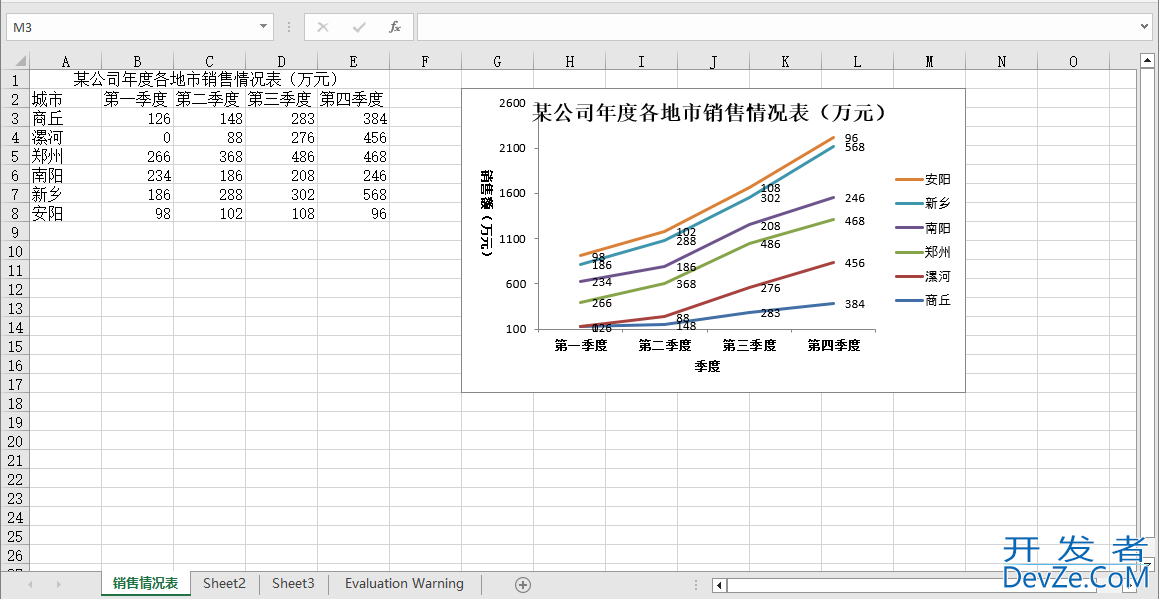Click the 246 data label in chart
This screenshot has height=599, width=1159.
click(854, 198)
